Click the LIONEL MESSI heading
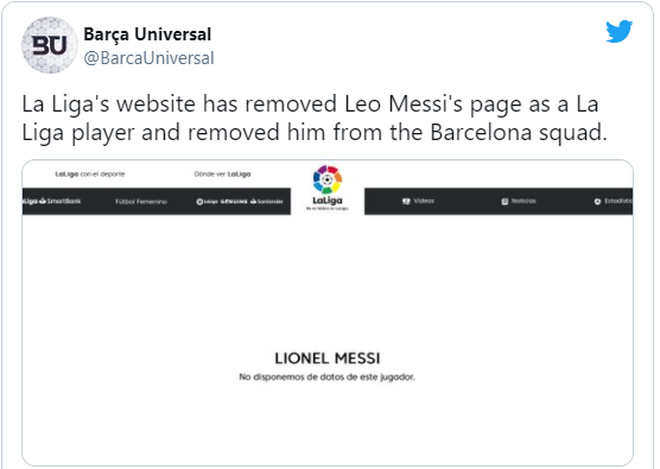660x469 pixels. click(326, 358)
